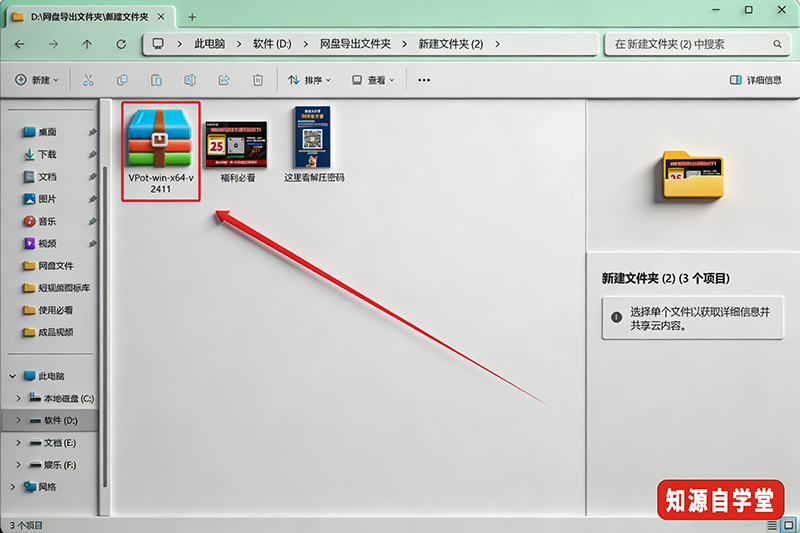The image size is (800, 533).
Task: Select the VPot-win-x64-v2411 archive file
Action: pyautogui.click(x=161, y=151)
